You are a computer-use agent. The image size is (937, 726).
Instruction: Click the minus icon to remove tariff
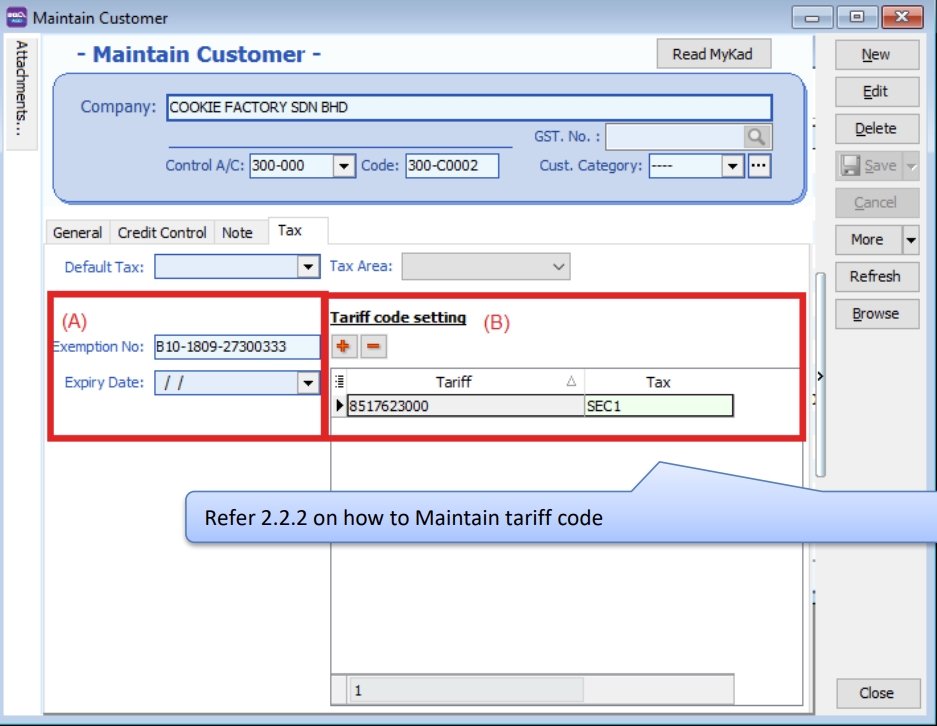point(373,346)
